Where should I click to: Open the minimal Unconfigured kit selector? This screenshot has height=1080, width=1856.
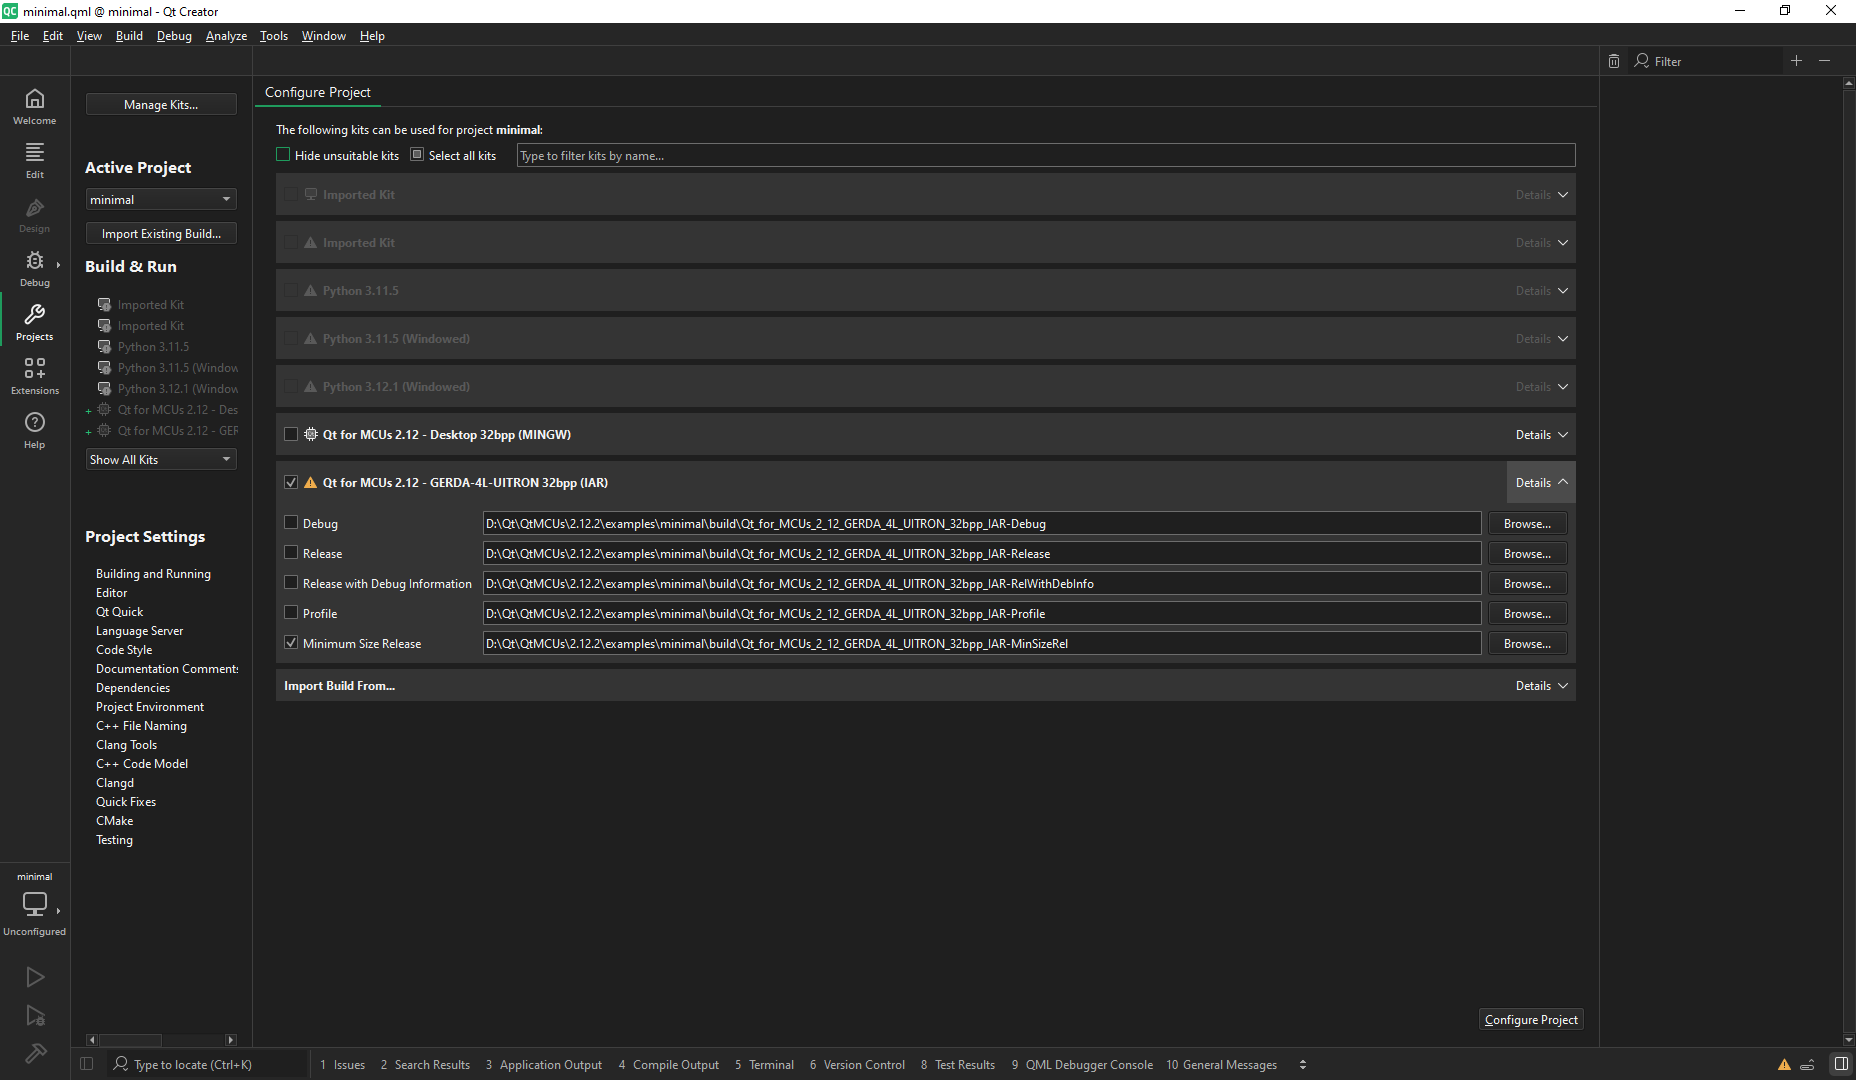[35, 903]
